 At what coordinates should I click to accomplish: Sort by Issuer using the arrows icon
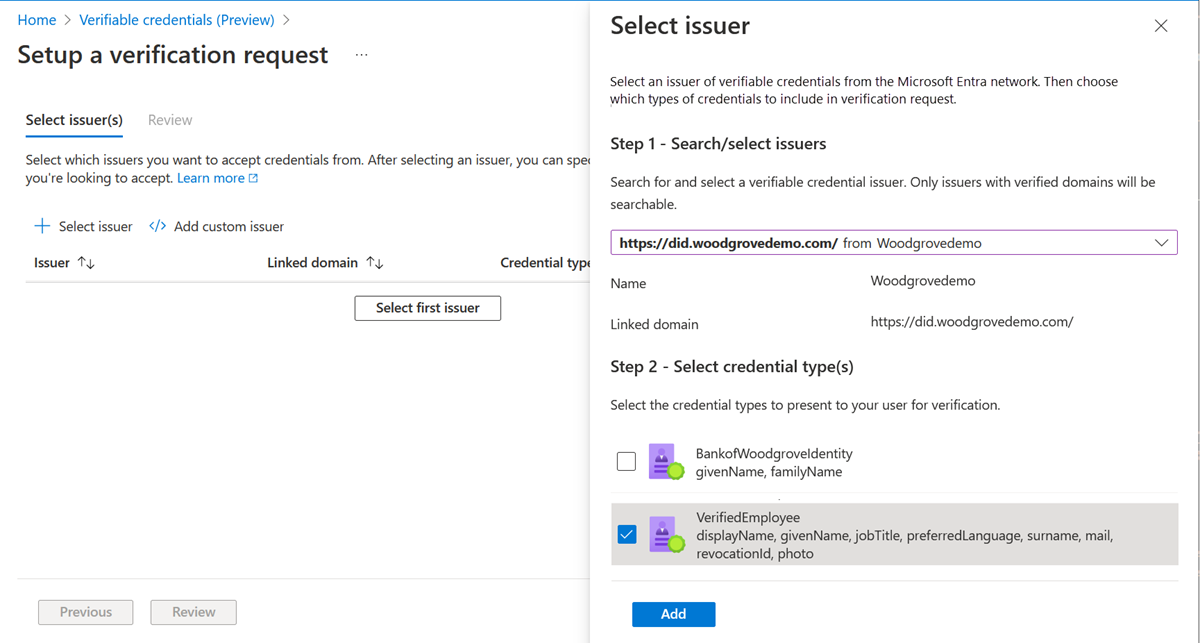(87, 263)
